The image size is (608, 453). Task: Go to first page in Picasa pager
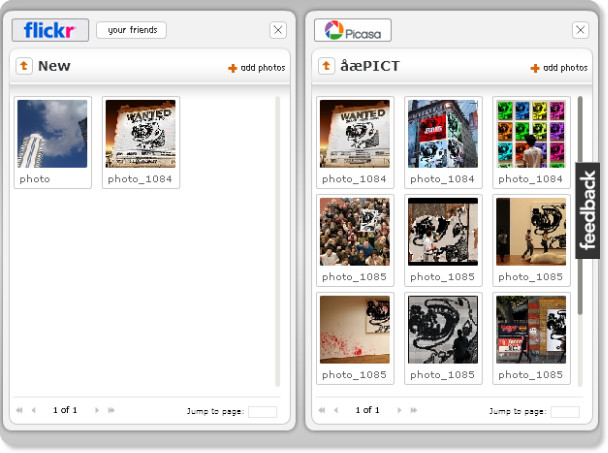coord(322,410)
